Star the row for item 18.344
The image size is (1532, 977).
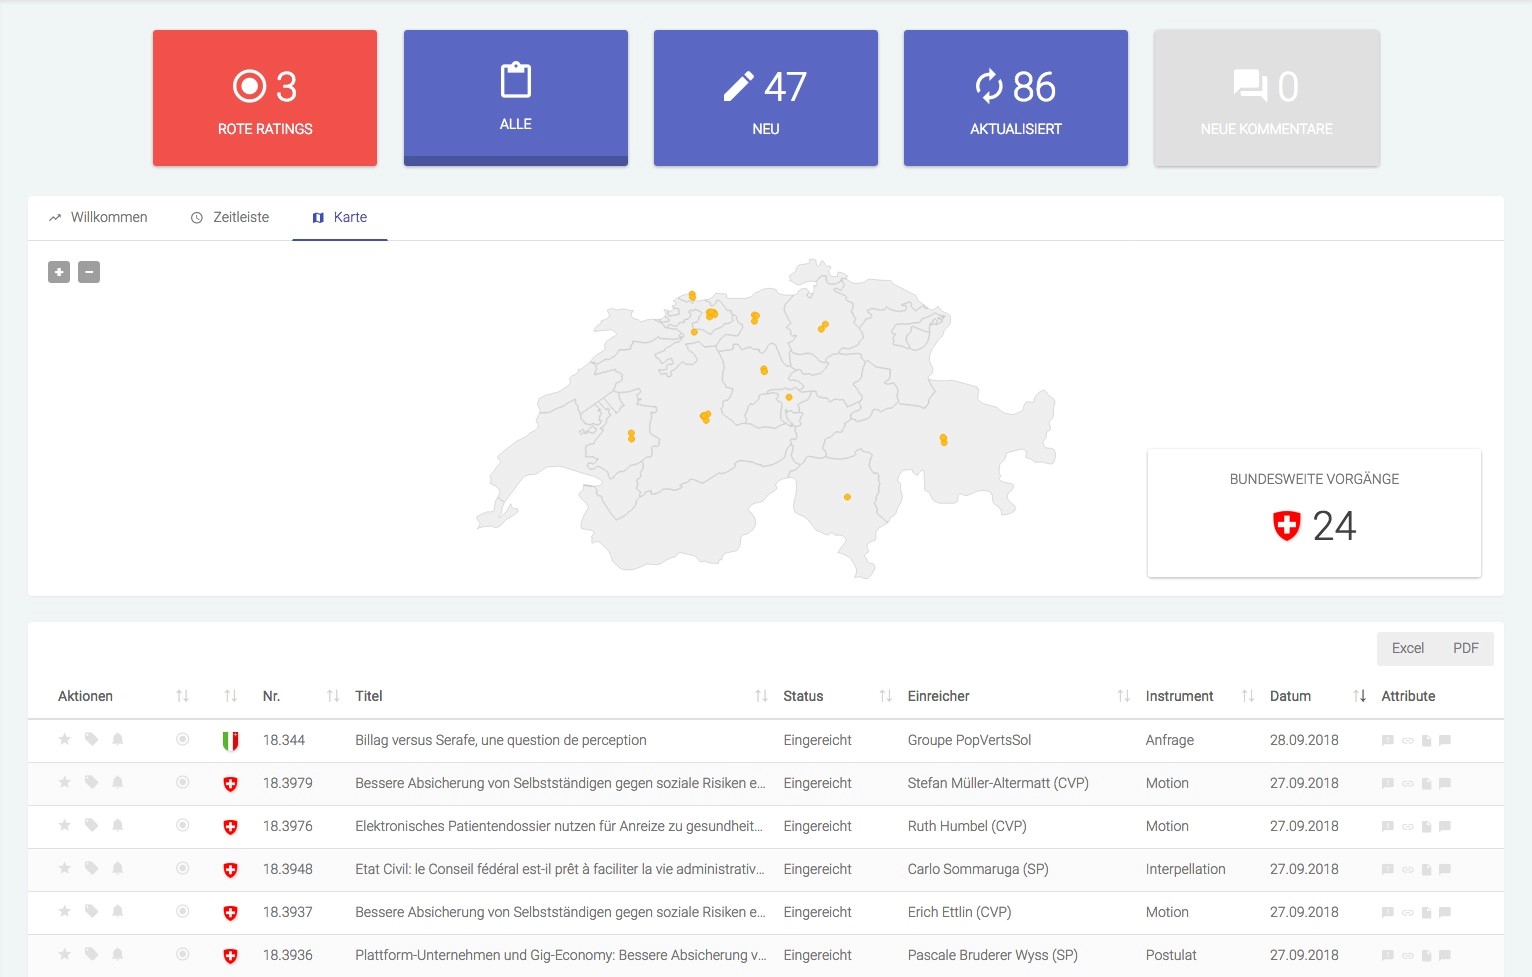point(65,739)
